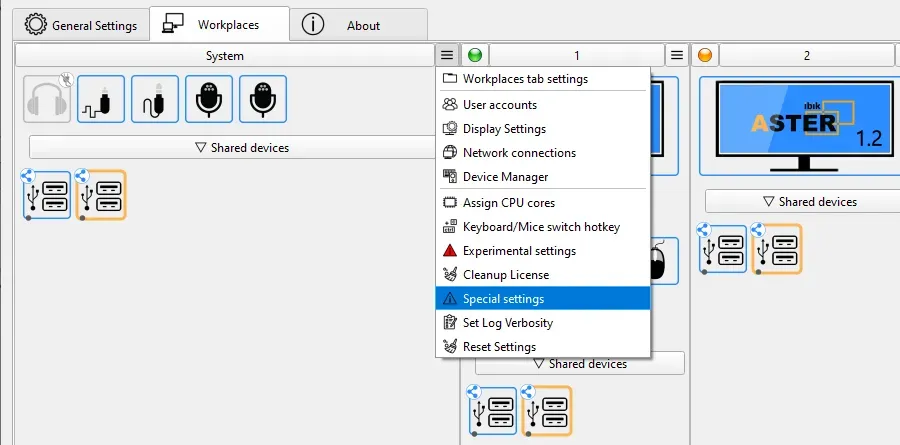Image resolution: width=900 pixels, height=445 pixels.
Task: Select the second microphone device icon
Action: point(263,99)
